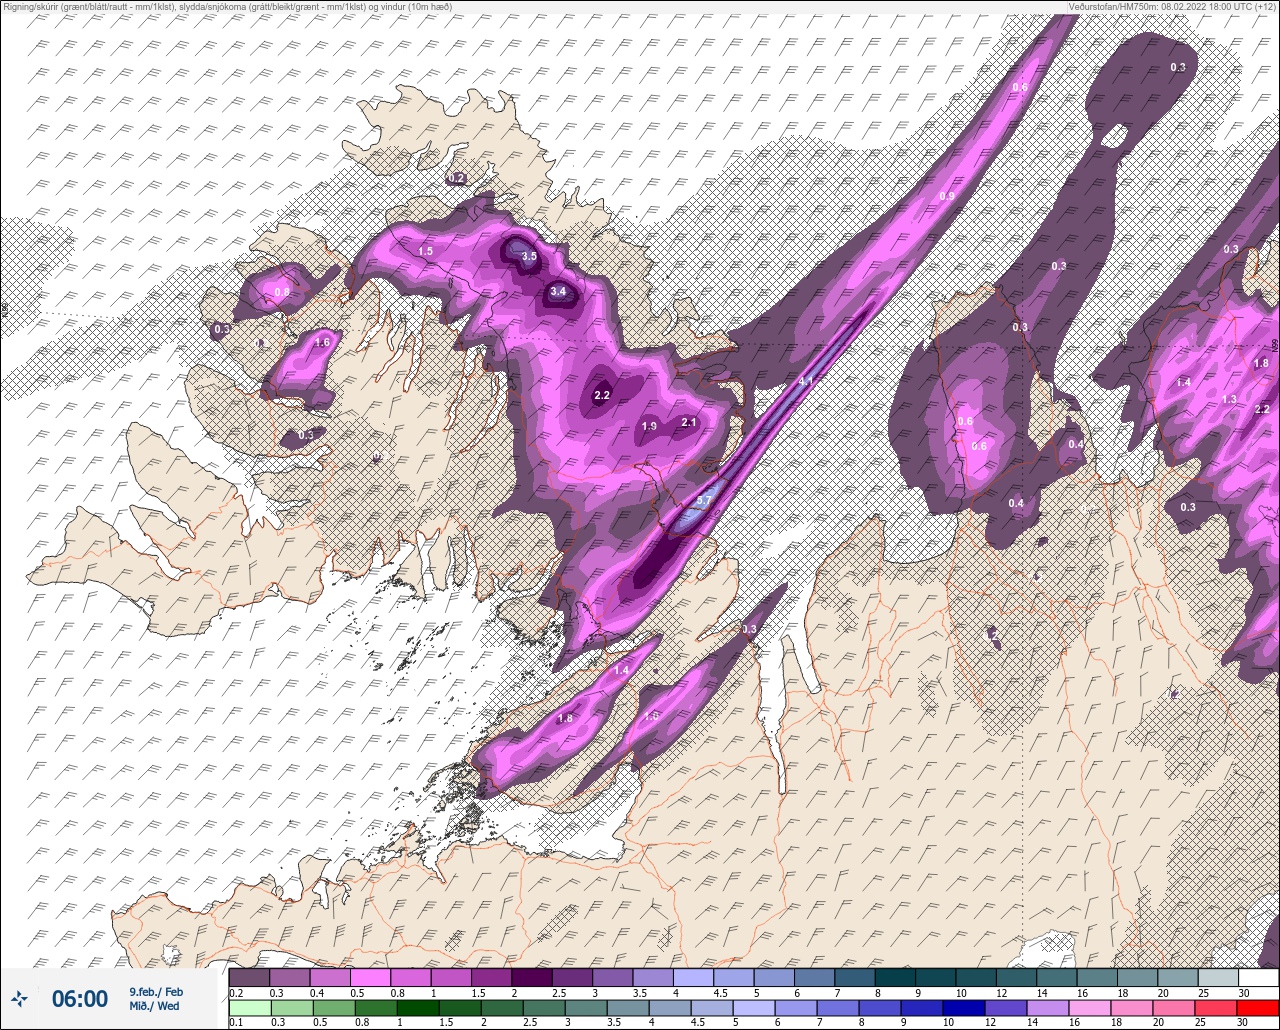Select the bright pink upper swatch at 0.5
Screen dimensions: 1280x1030
click(370, 977)
